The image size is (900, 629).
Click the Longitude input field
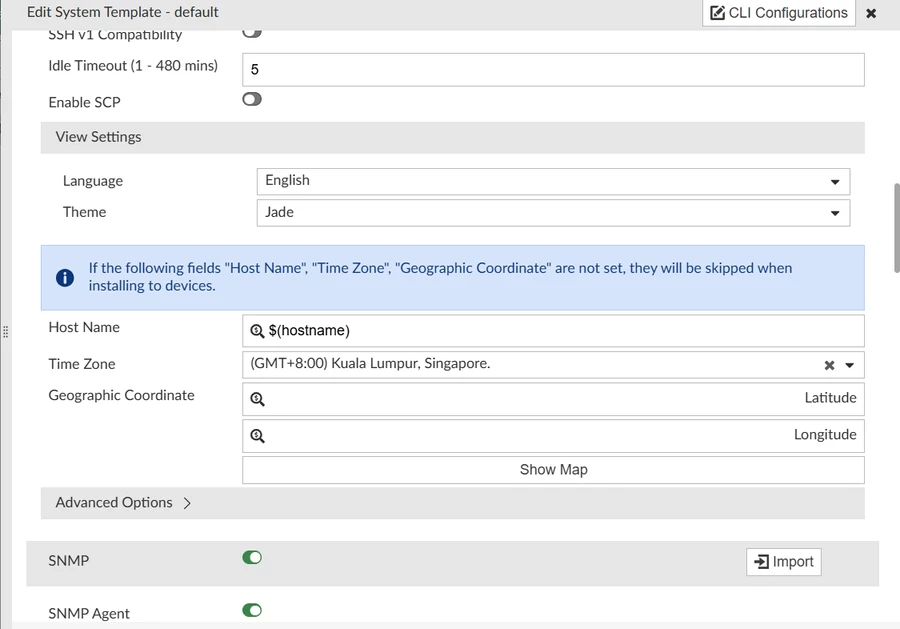[x=553, y=436]
